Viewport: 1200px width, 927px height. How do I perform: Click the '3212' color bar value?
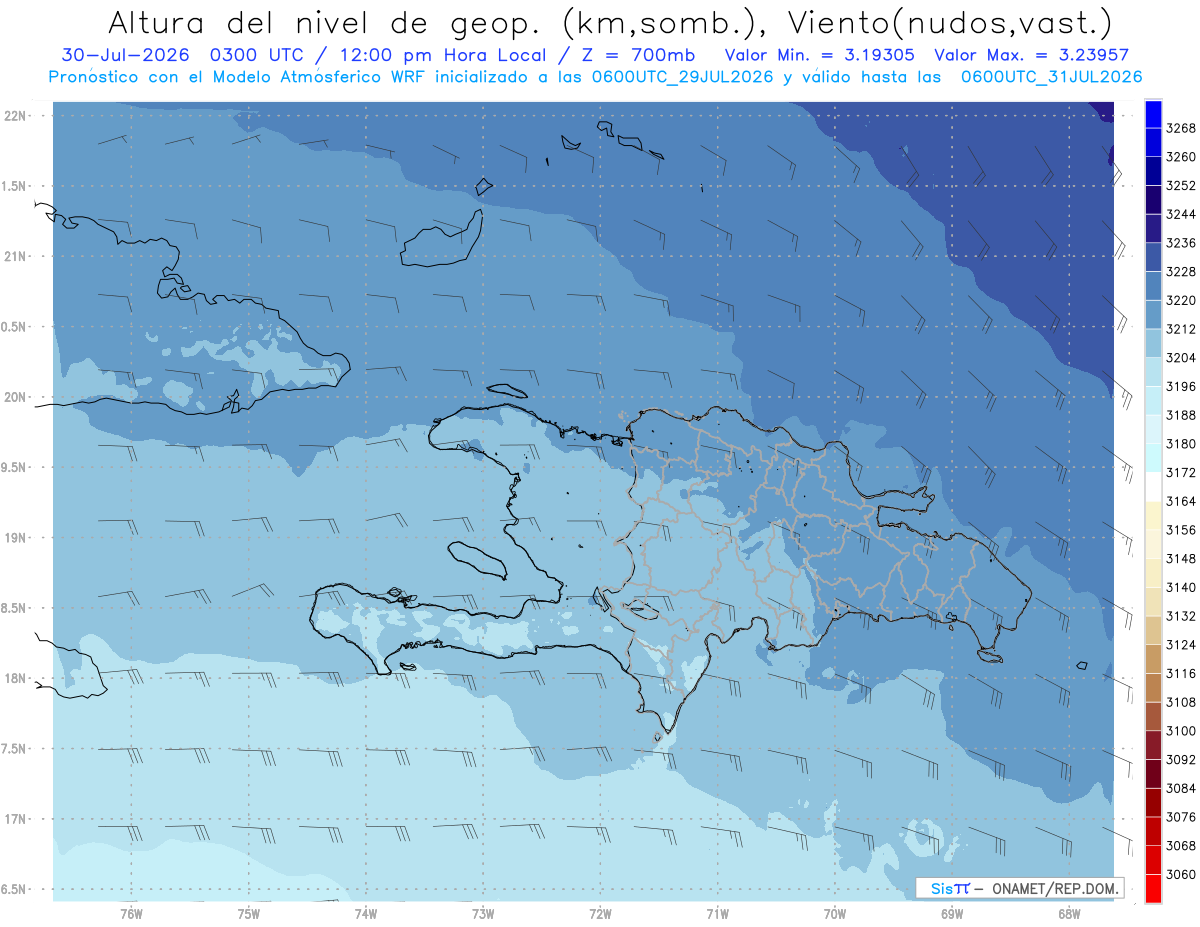pos(1181,329)
